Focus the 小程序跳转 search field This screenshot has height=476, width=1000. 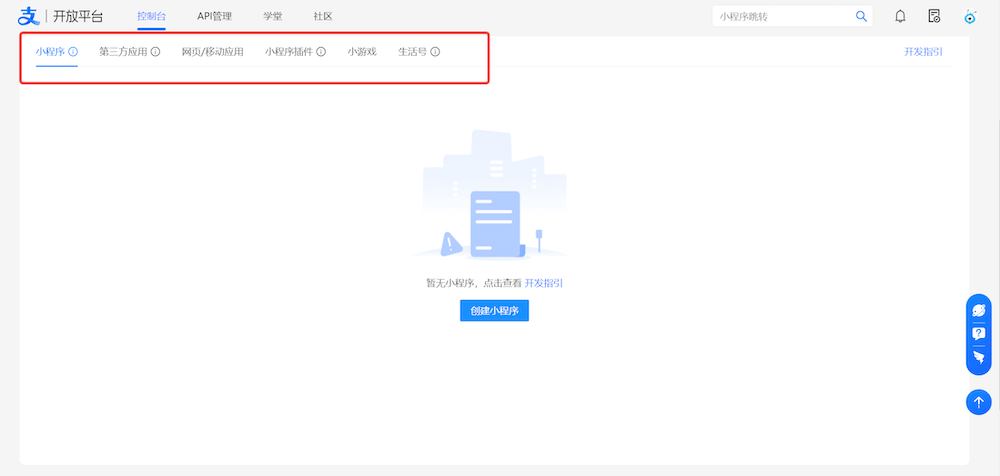(x=780, y=16)
